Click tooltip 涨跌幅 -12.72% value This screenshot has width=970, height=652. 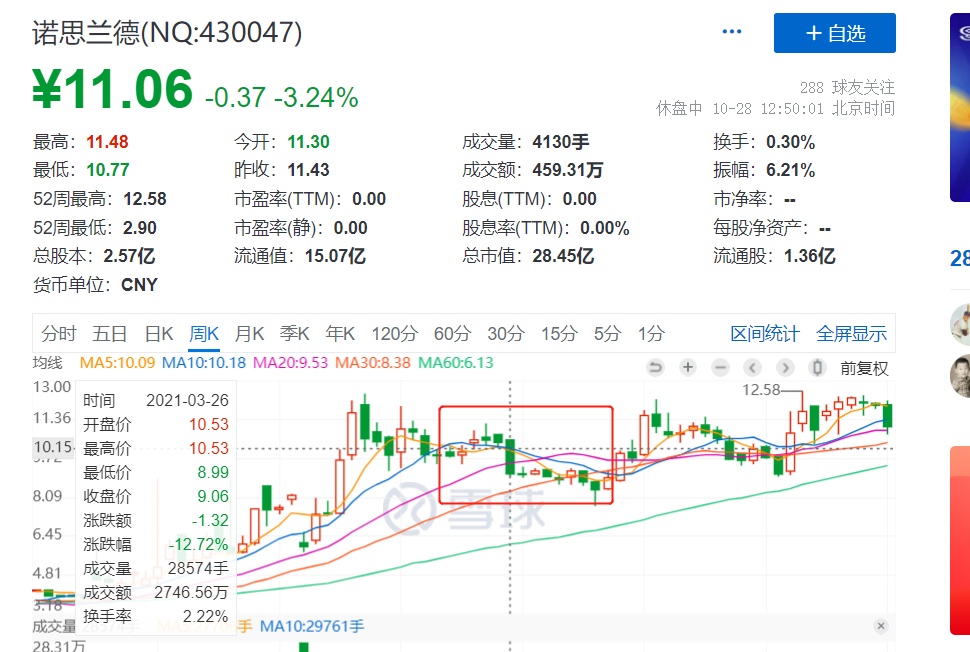coord(198,544)
